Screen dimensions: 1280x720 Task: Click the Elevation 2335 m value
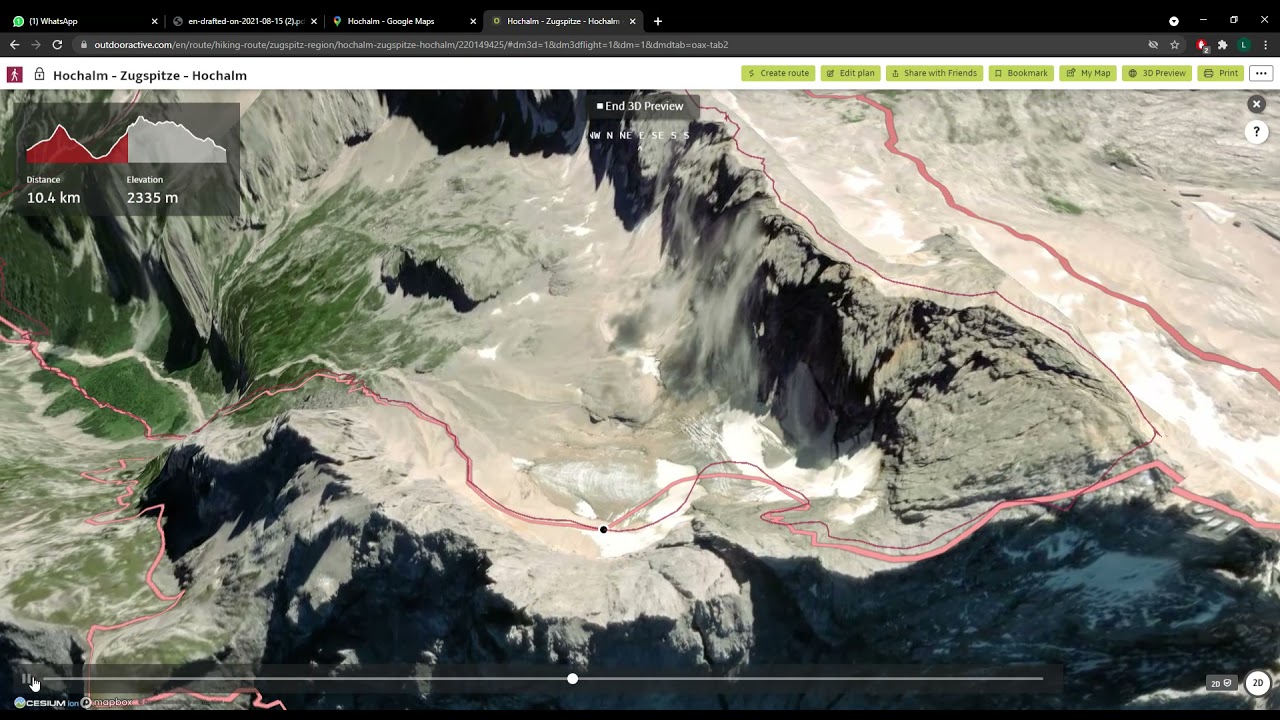152,198
